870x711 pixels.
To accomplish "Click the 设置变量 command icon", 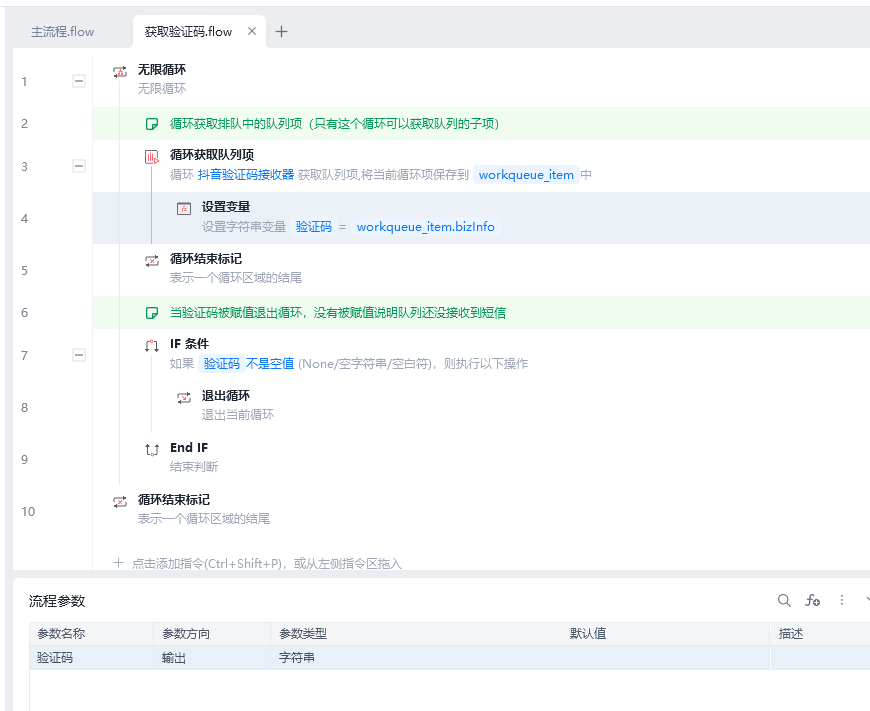I will tap(184, 208).
